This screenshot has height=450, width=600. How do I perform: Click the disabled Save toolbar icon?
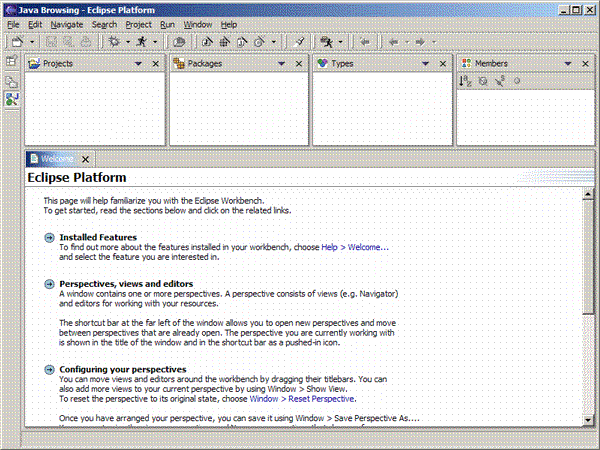[x=51, y=42]
